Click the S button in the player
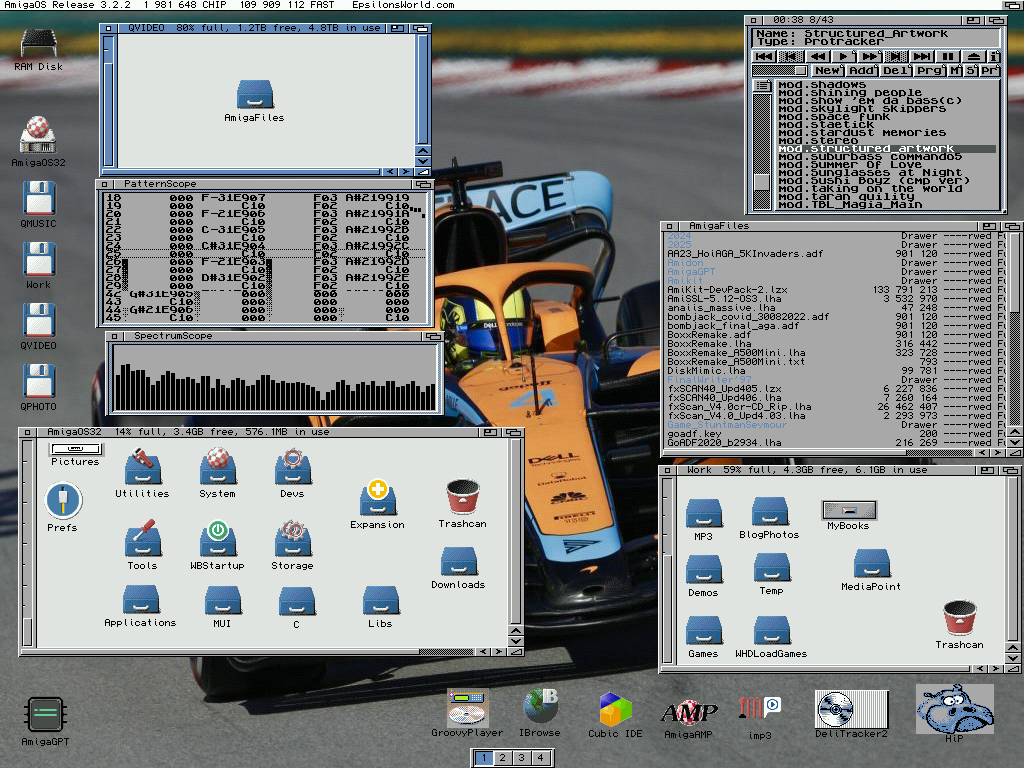Viewport: 1024px width, 768px height. tap(971, 71)
